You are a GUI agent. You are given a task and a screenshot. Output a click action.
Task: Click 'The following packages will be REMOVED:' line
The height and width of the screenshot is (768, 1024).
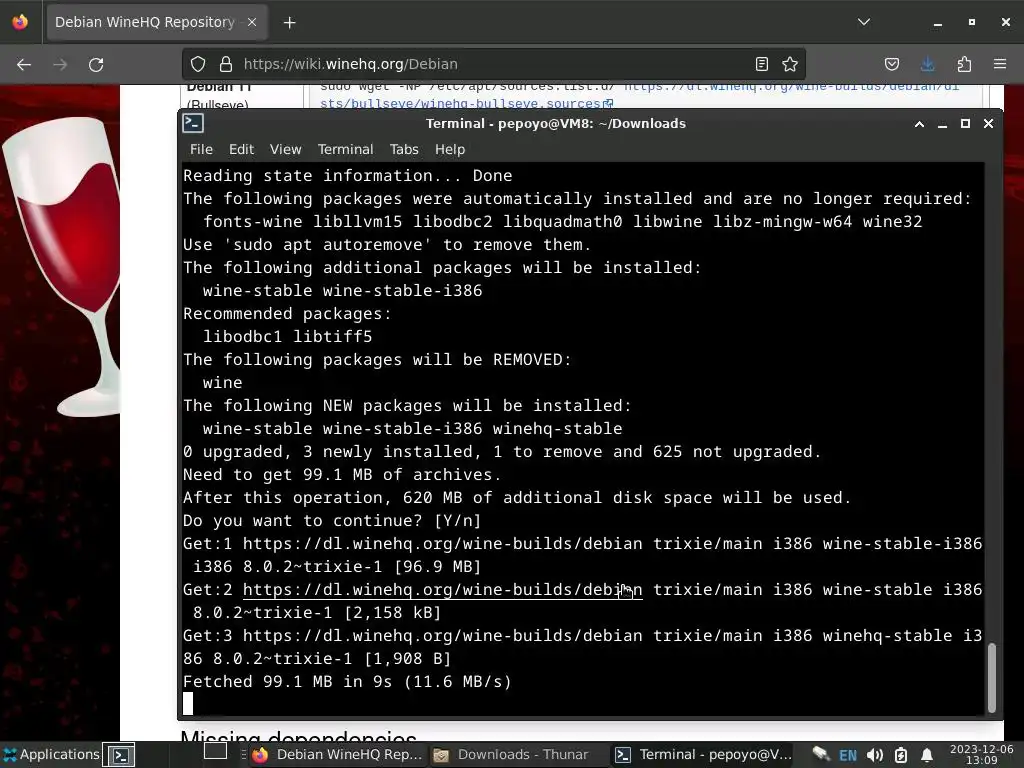377,360
